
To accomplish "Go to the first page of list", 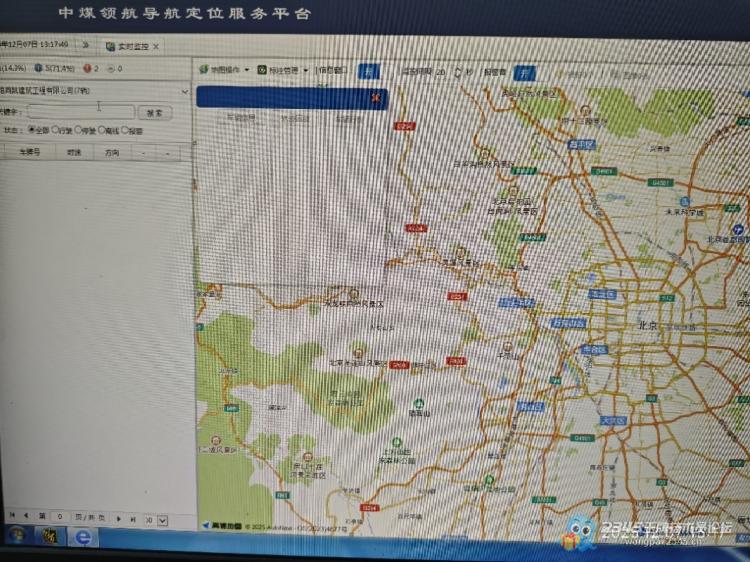I will point(12,517).
